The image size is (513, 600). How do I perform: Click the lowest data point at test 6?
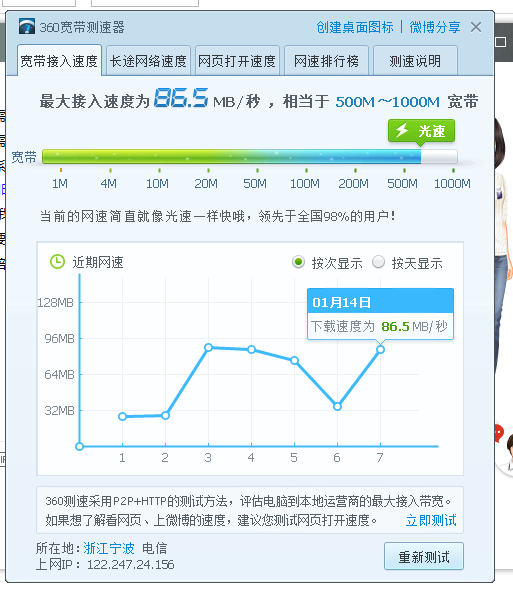pyautogui.click(x=337, y=406)
